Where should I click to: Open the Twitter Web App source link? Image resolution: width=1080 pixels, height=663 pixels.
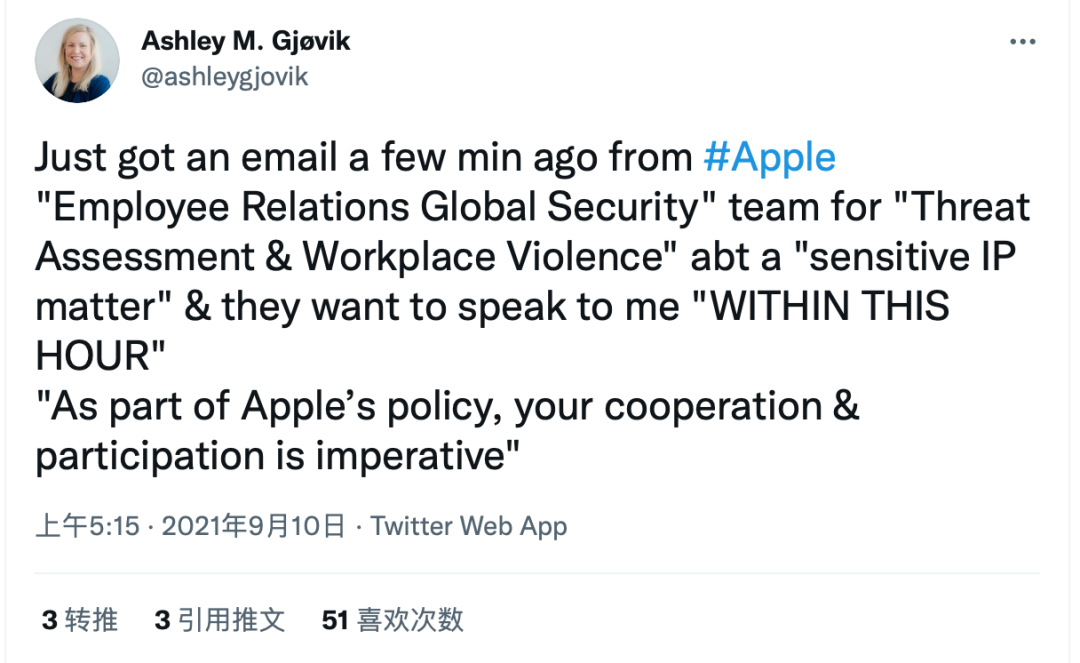(x=469, y=526)
